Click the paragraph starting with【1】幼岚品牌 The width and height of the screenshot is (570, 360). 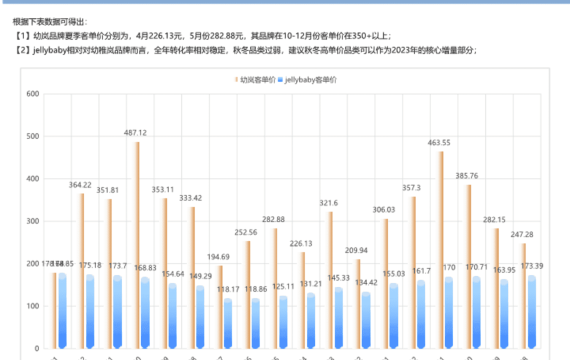coord(202,36)
